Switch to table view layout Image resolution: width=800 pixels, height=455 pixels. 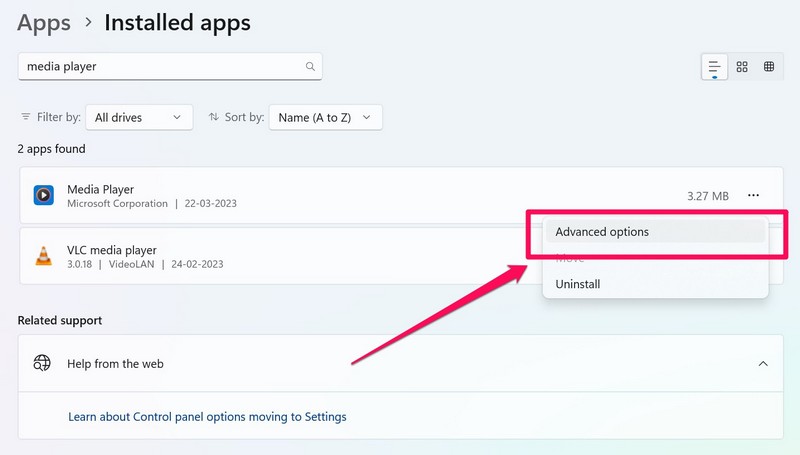(x=769, y=66)
